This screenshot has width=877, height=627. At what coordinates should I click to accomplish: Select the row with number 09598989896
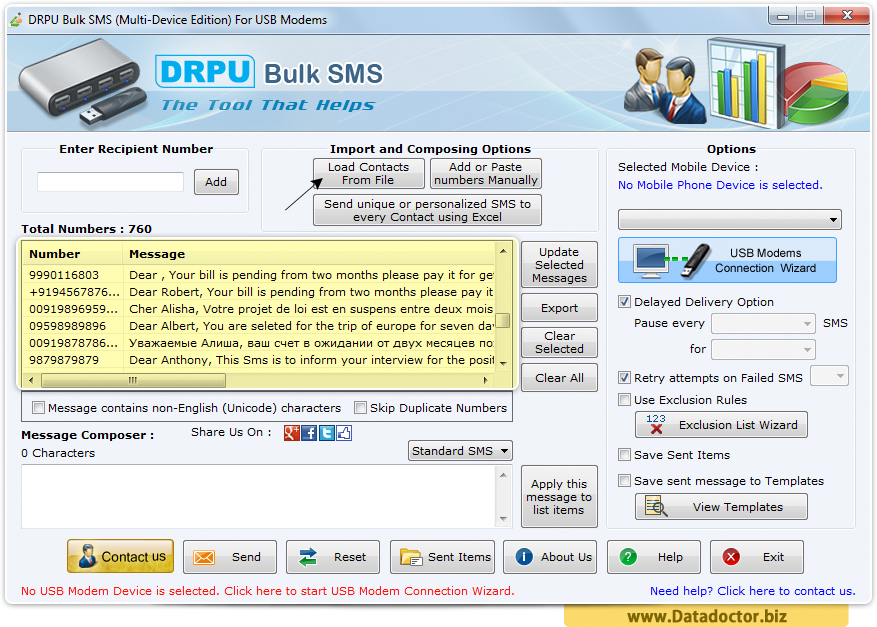259,326
